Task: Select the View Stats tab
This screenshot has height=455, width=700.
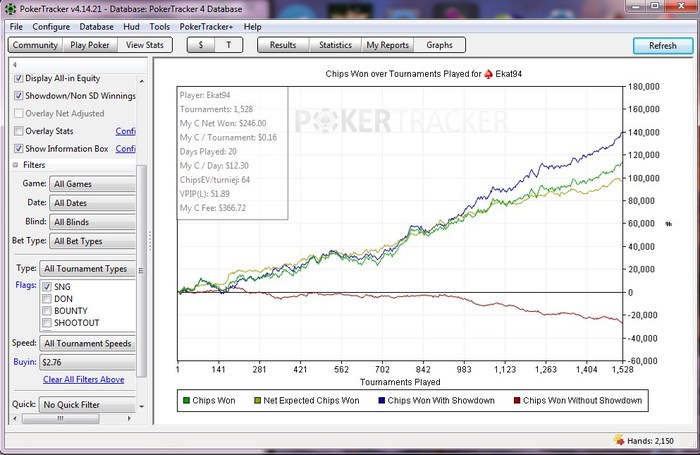Action: (x=145, y=45)
